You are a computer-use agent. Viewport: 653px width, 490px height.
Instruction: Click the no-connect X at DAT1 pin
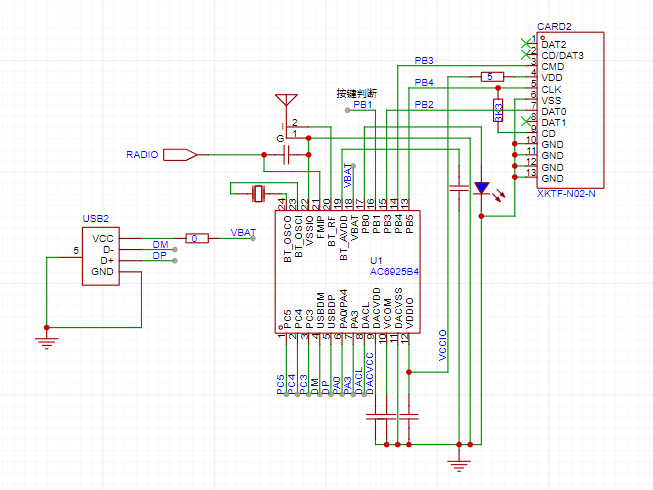click(526, 122)
